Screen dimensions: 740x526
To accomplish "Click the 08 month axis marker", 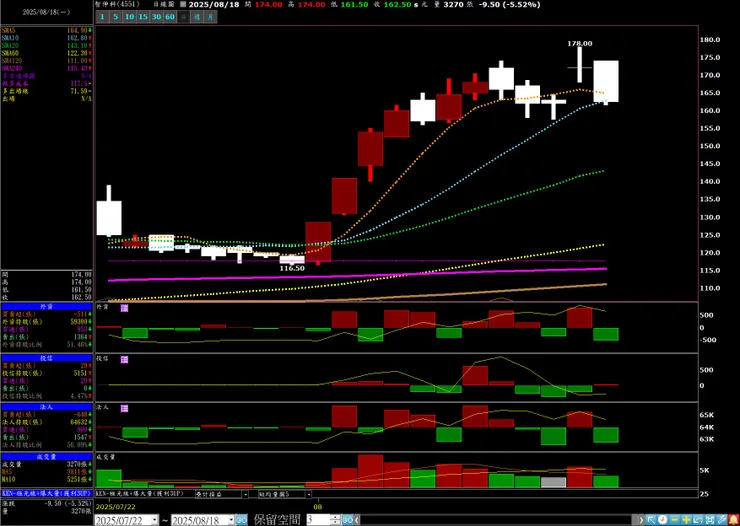I will tap(318, 506).
